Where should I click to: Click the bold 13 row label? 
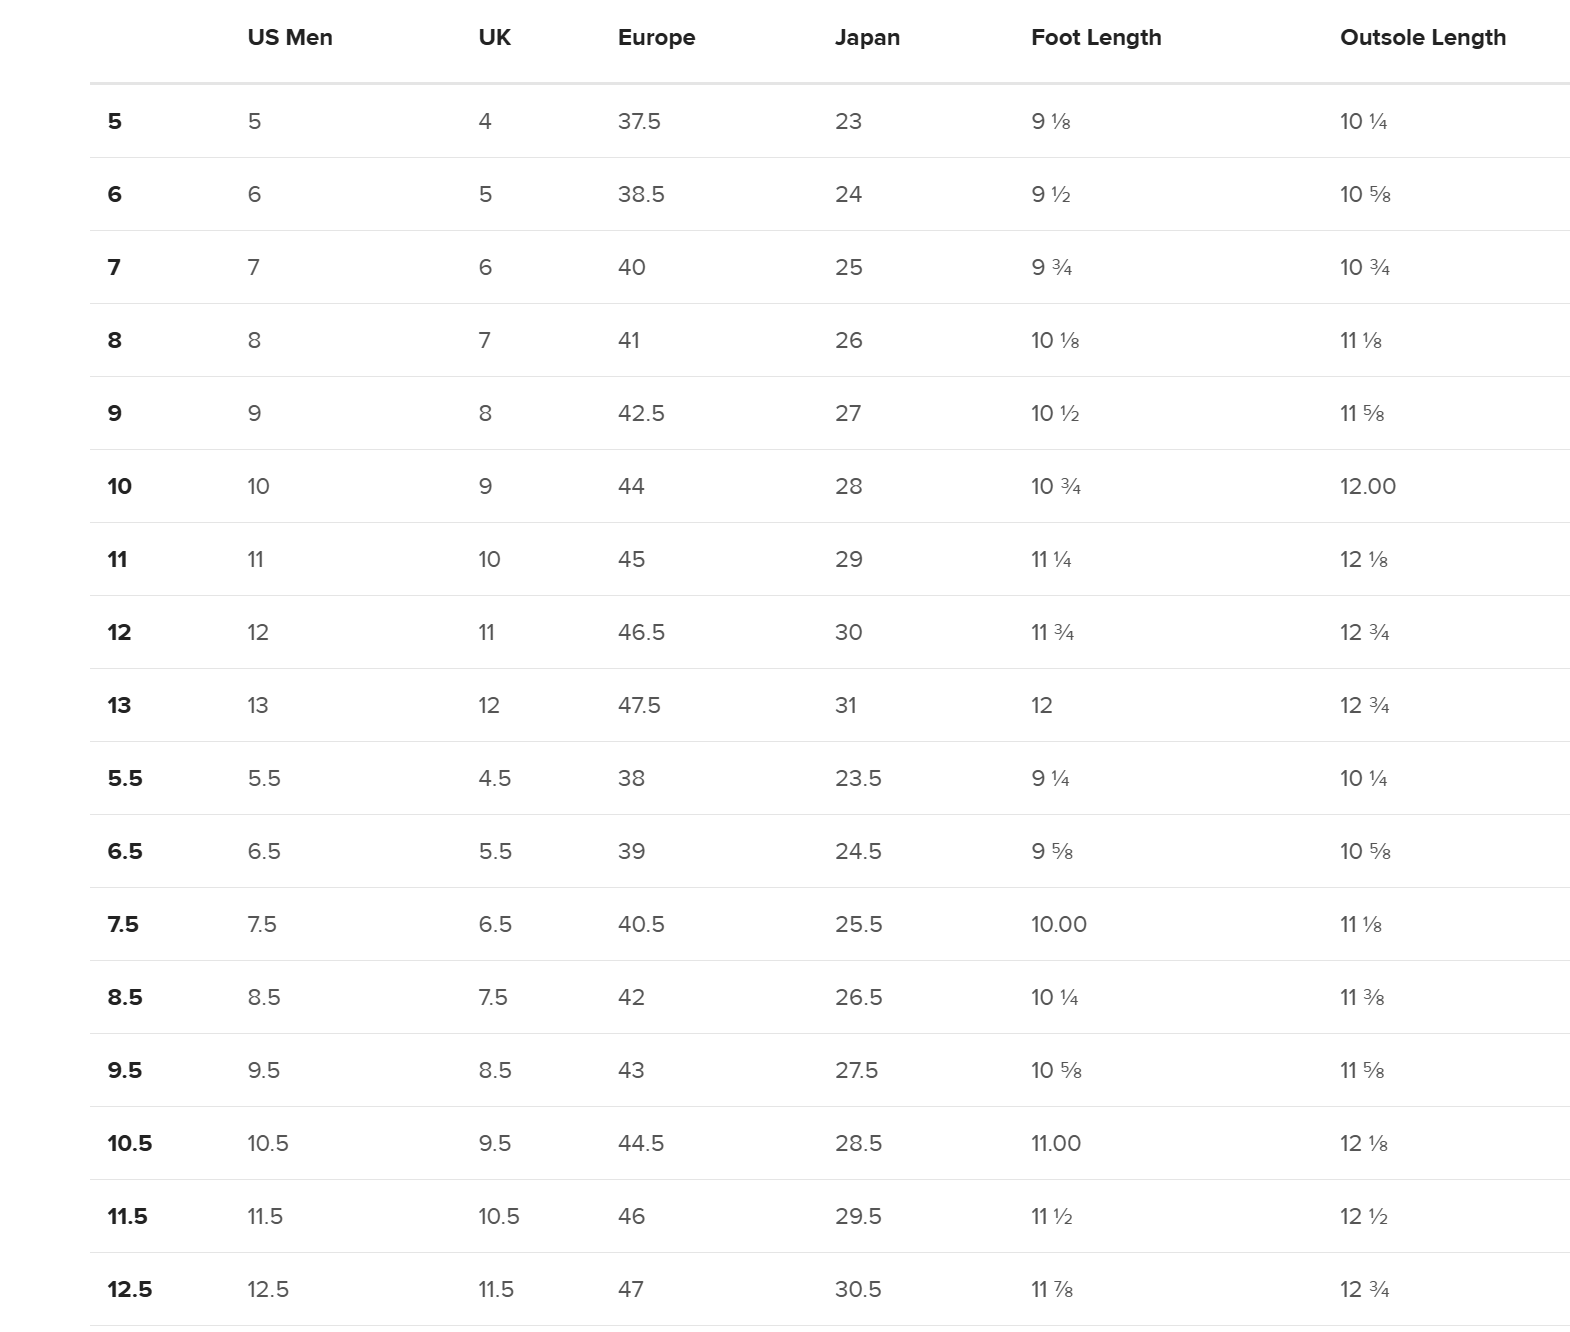coord(119,706)
